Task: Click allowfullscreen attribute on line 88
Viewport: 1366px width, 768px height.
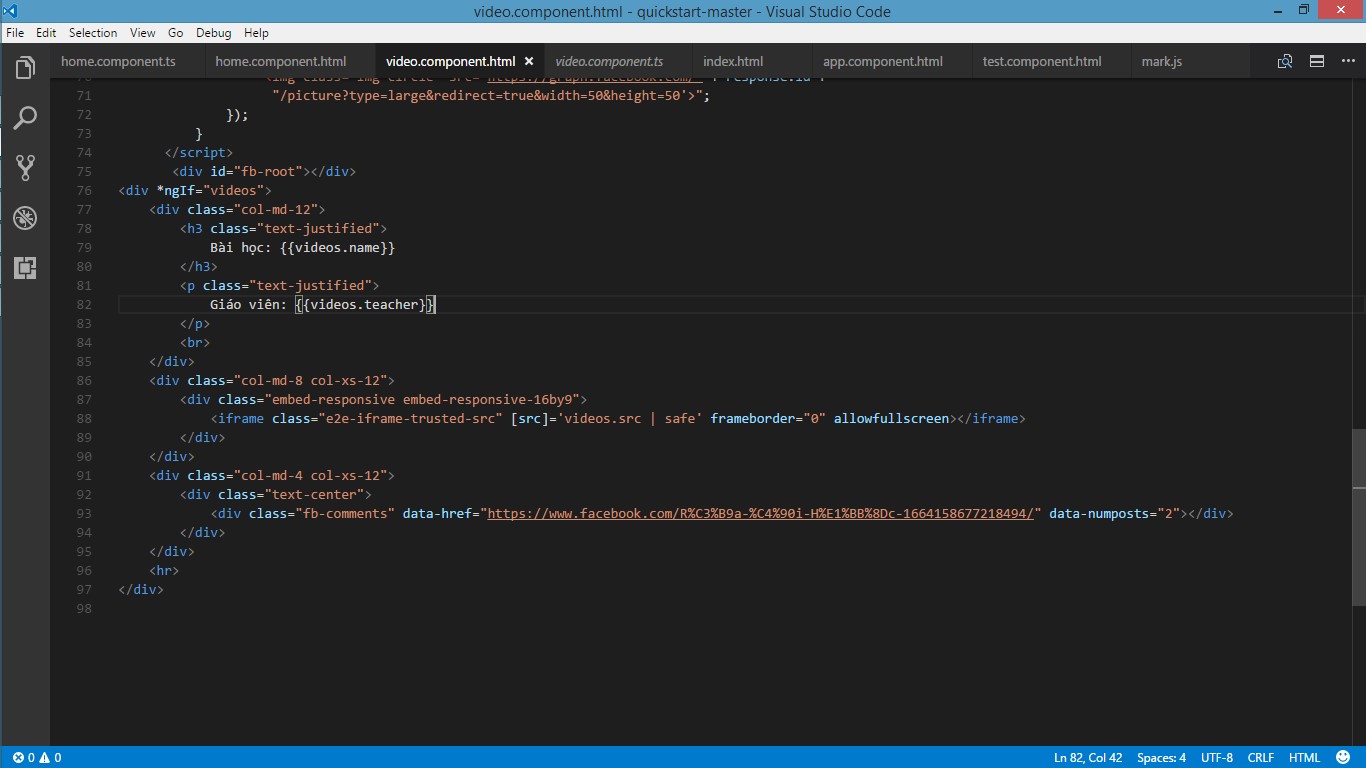Action: 891,418
